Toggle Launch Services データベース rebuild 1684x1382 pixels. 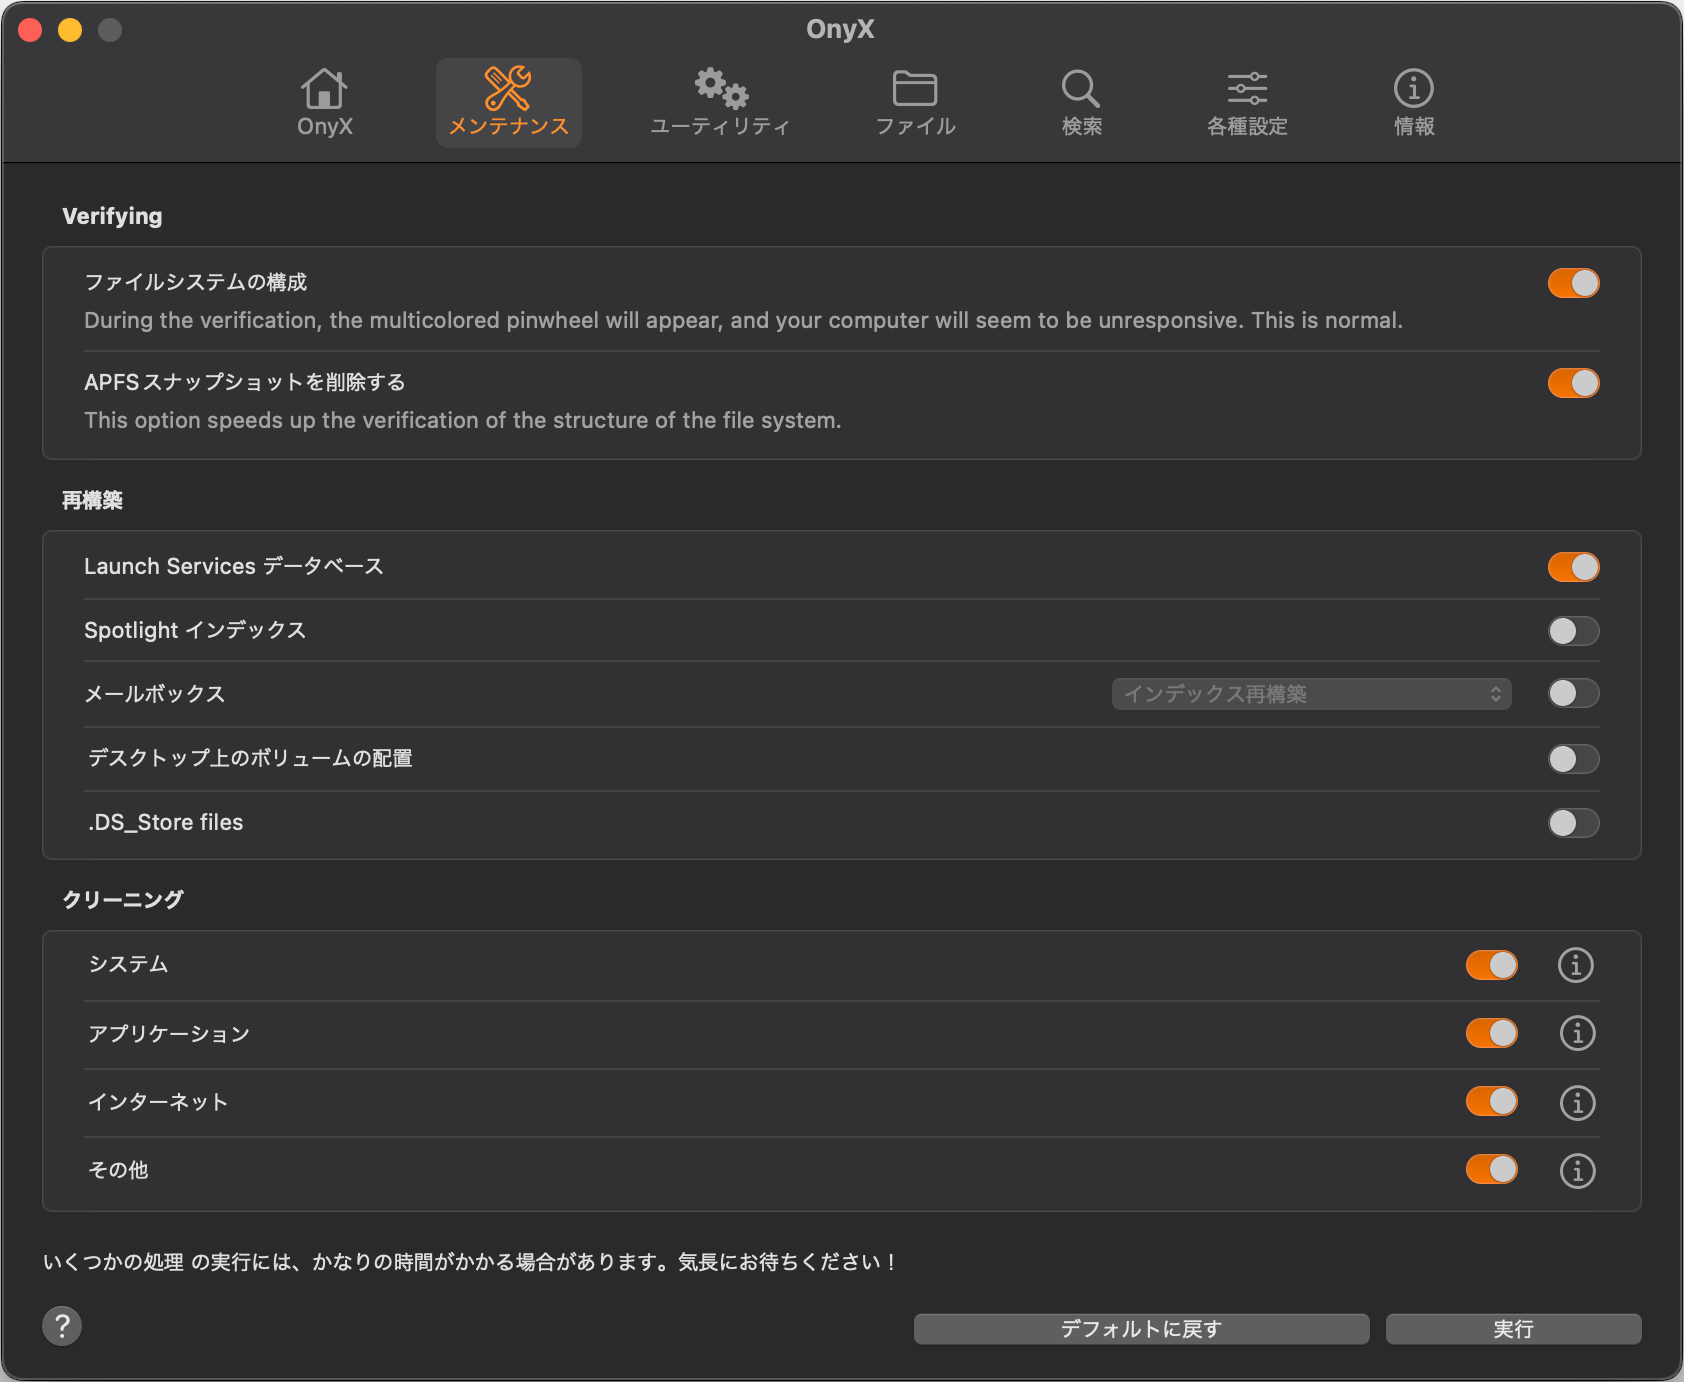pos(1574,567)
